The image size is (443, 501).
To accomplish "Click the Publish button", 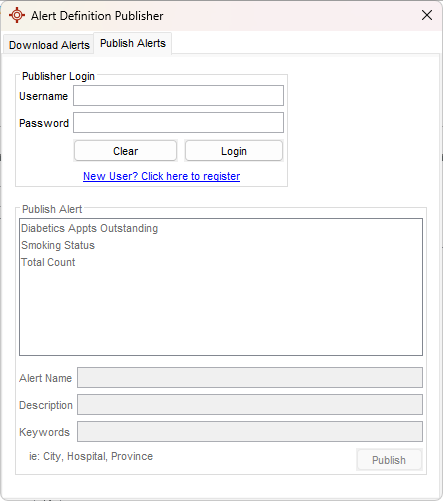I will [x=389, y=460].
